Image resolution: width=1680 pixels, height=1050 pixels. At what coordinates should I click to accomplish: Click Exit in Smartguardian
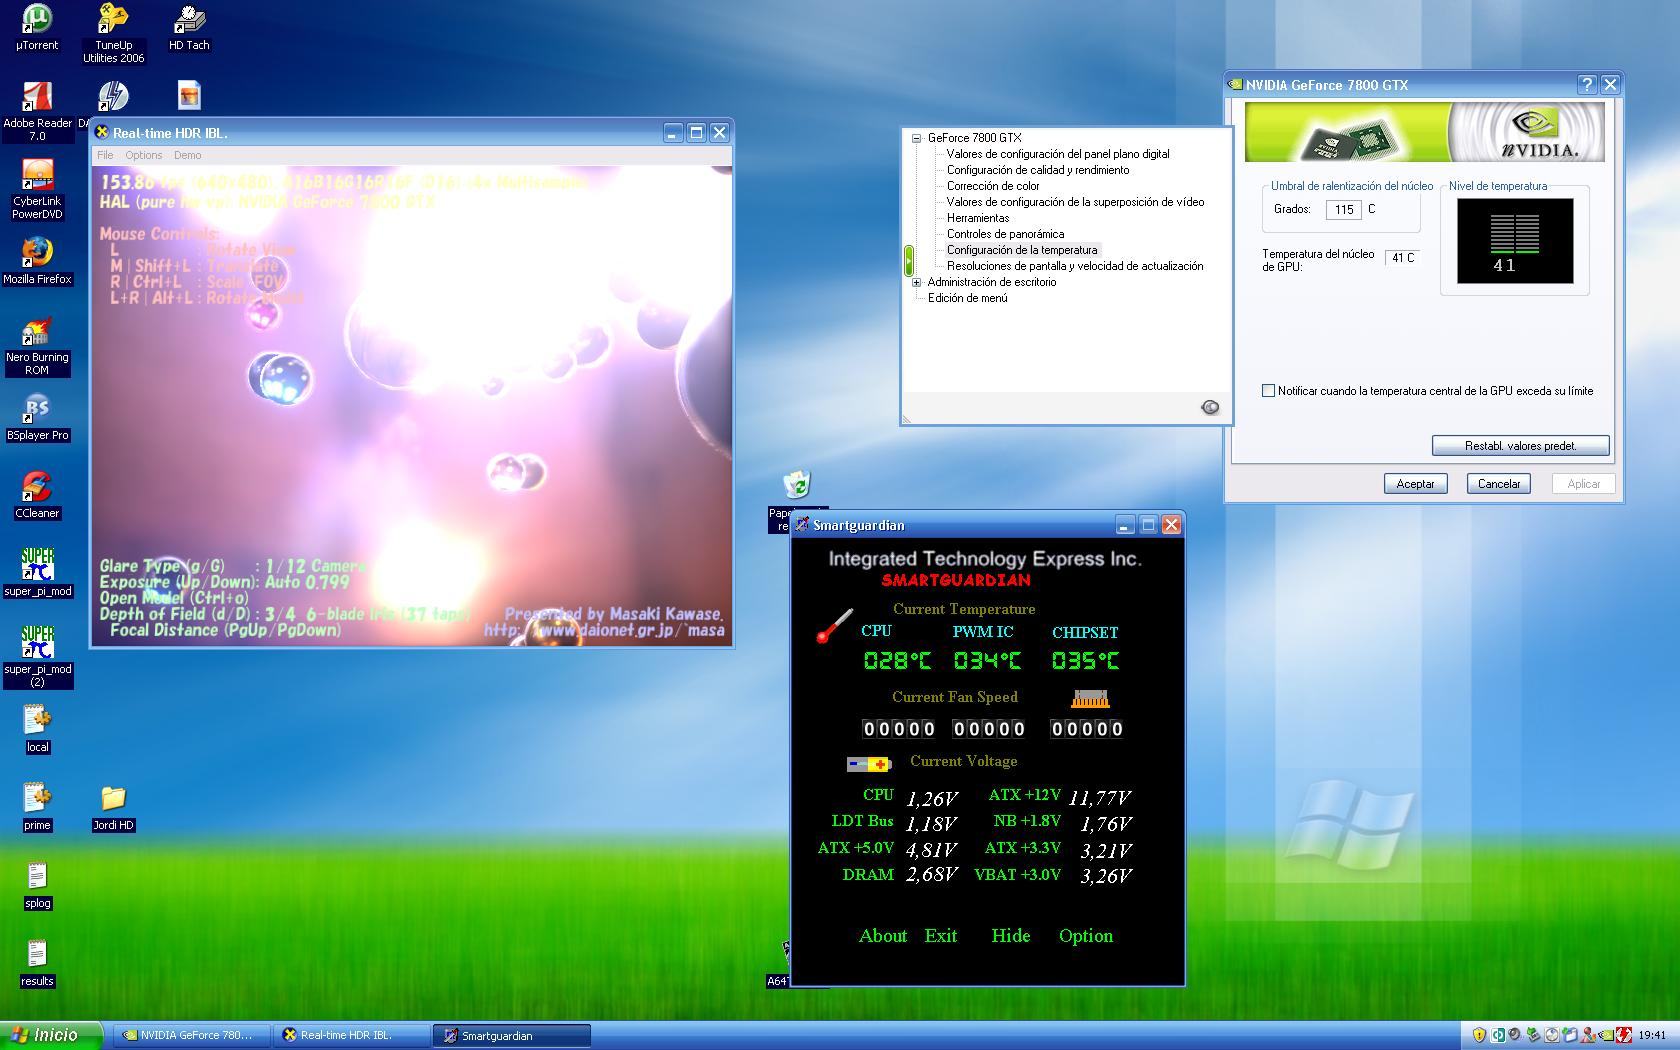(940, 936)
